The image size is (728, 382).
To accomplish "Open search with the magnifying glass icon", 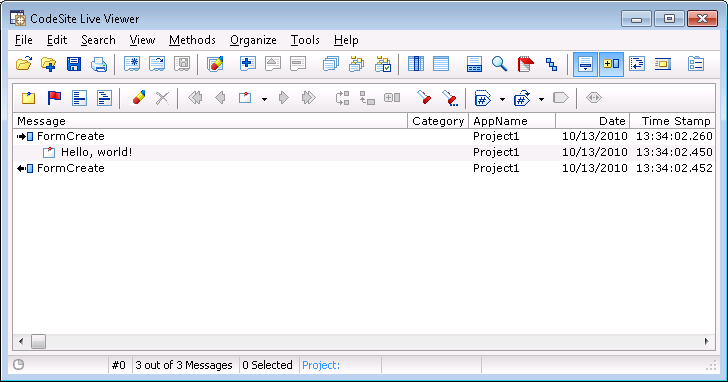I will click(x=500, y=64).
